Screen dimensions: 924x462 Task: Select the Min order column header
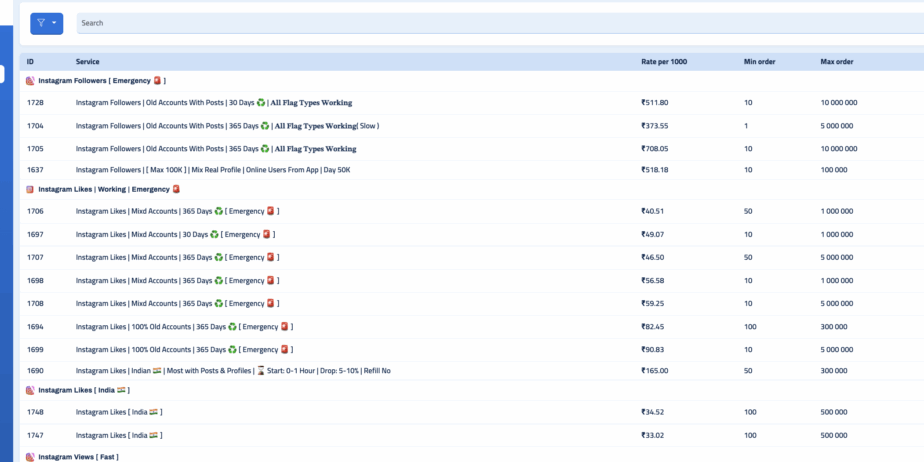click(x=759, y=62)
